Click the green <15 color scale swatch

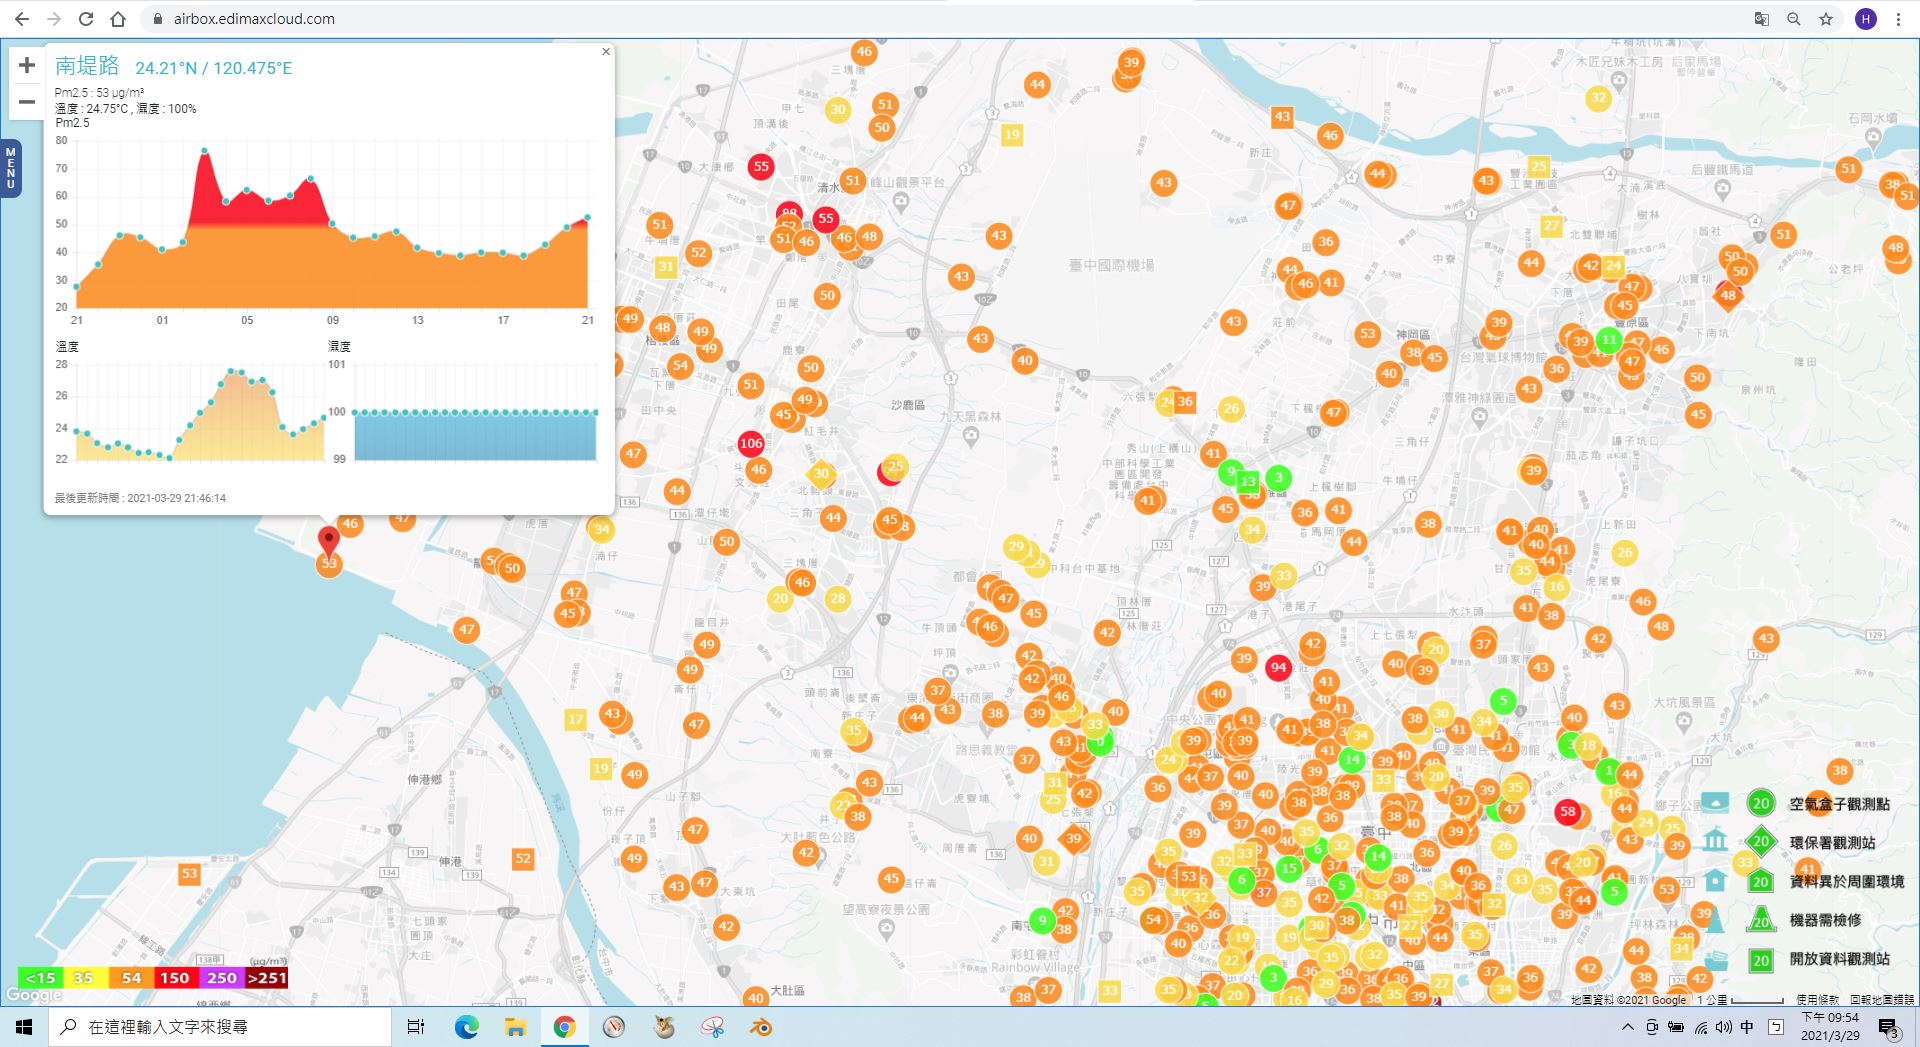pos(40,978)
